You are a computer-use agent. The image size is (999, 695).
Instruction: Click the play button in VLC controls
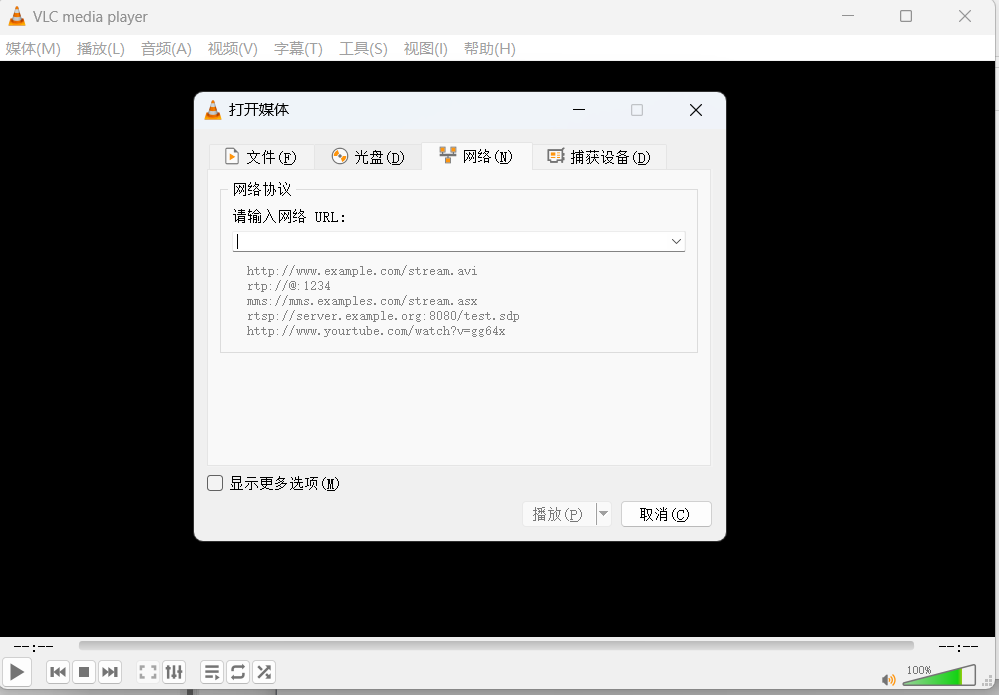coord(17,671)
